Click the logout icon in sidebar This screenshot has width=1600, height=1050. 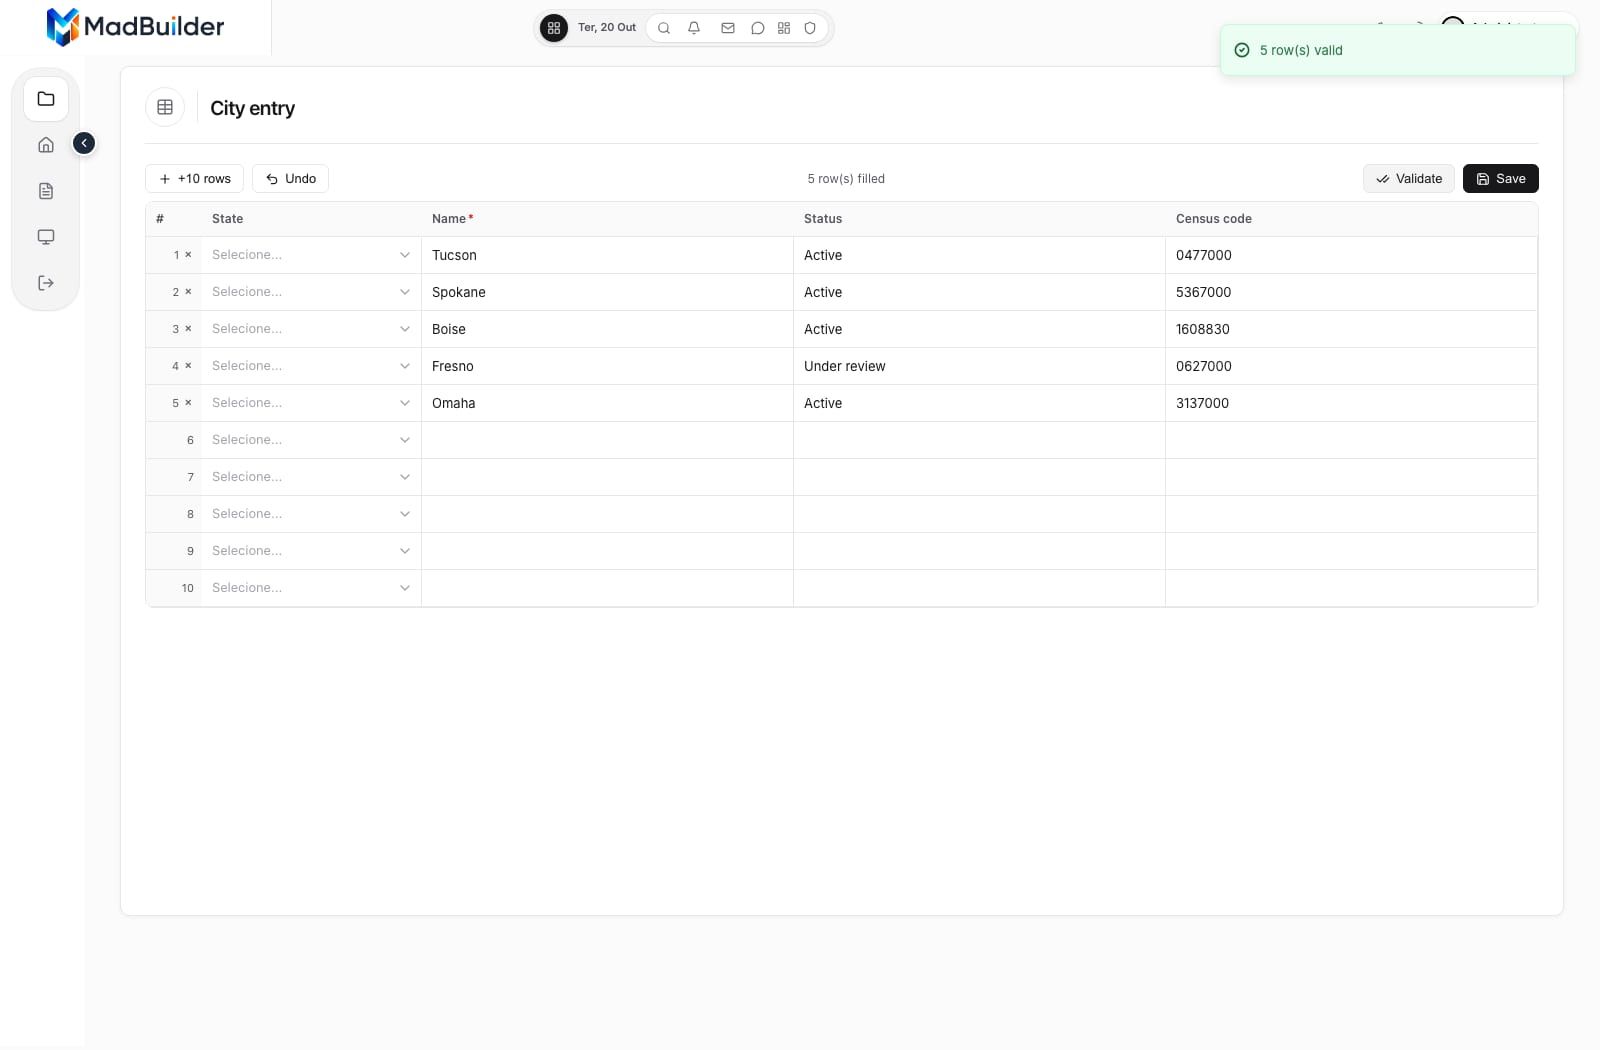click(46, 283)
